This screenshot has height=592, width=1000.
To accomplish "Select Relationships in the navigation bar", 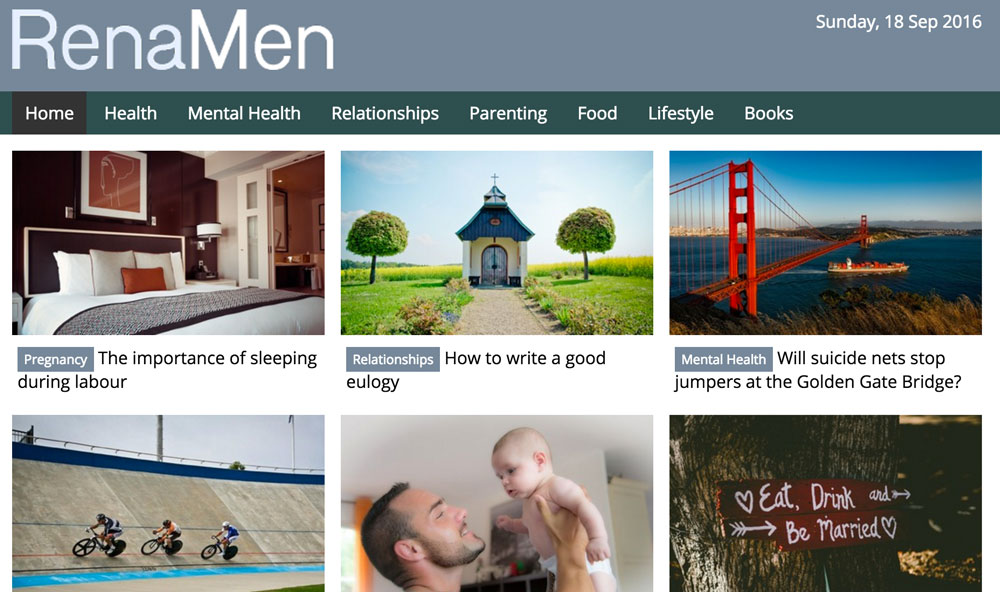I will pos(385,113).
